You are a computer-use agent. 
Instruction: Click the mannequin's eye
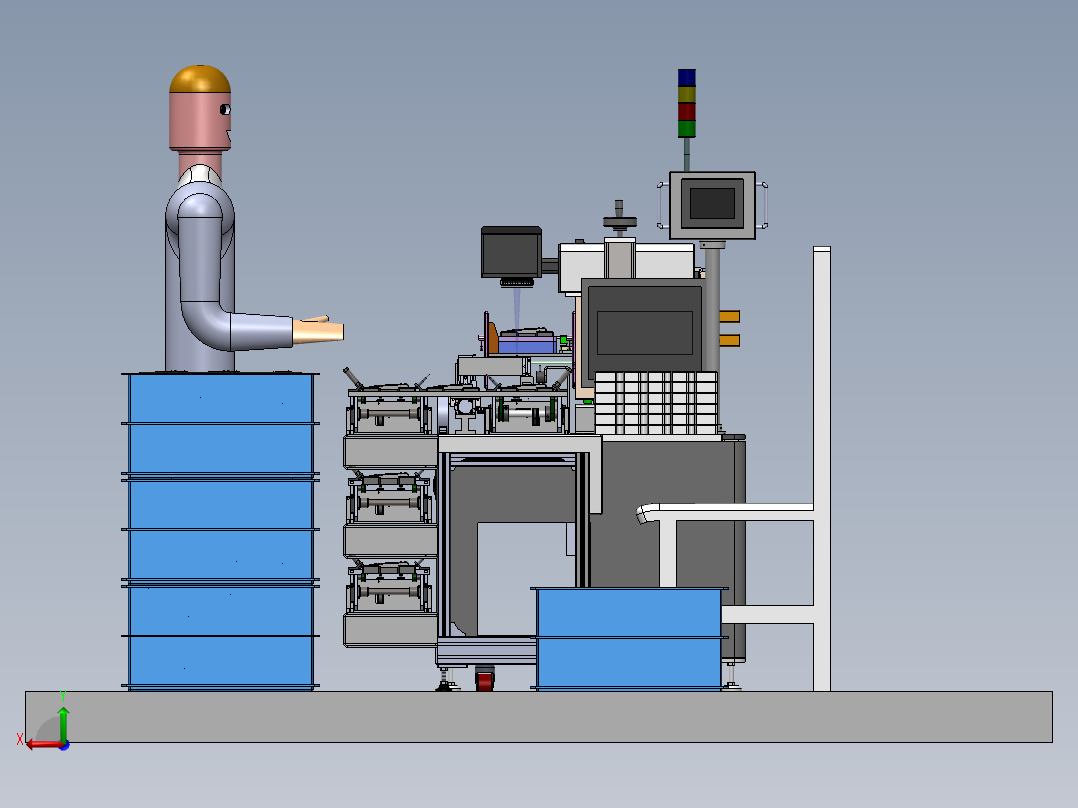point(225,109)
